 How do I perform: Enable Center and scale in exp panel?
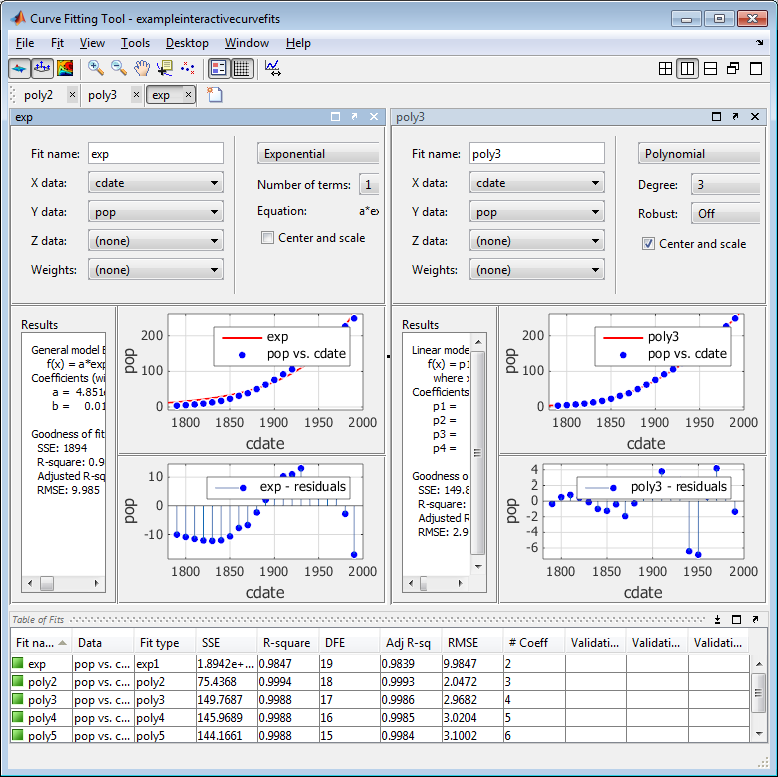267,238
